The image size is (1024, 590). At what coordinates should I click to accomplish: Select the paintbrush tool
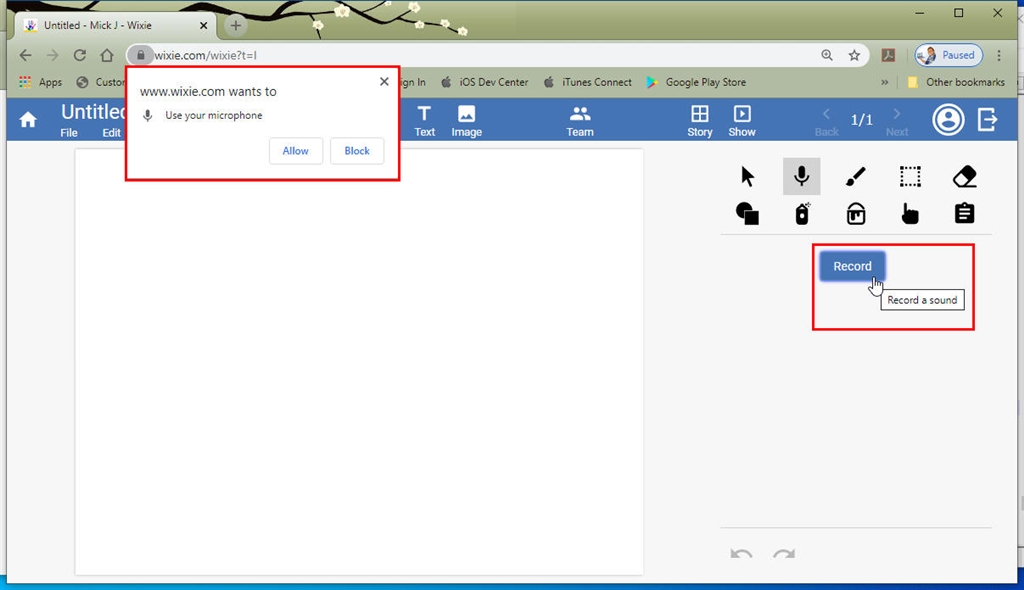click(x=856, y=176)
